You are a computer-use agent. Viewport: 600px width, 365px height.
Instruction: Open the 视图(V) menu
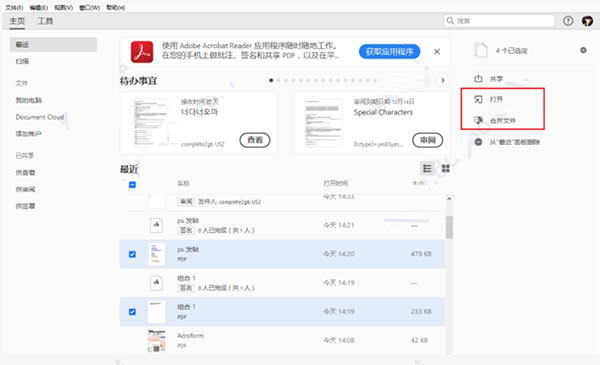63,7
